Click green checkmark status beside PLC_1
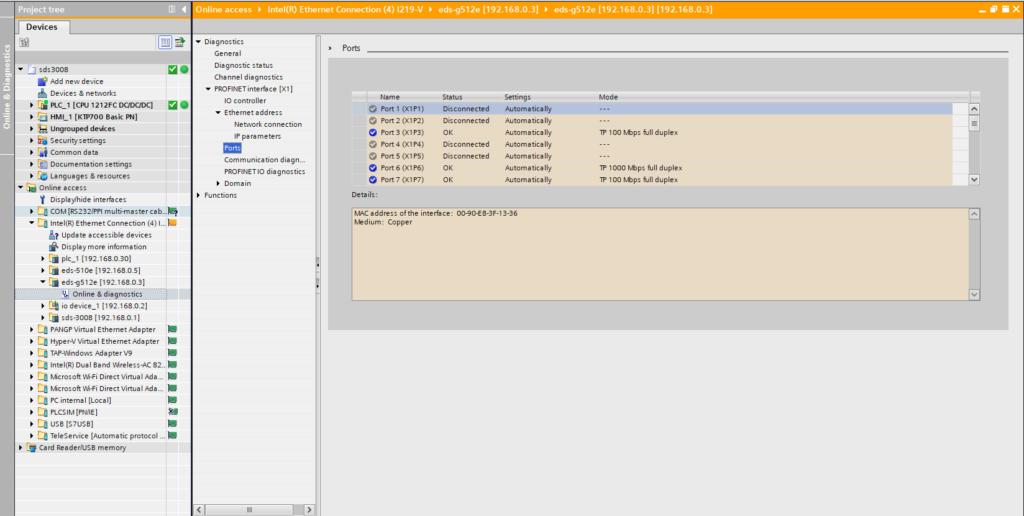Viewport: 1024px width, 516px height. 173,105
